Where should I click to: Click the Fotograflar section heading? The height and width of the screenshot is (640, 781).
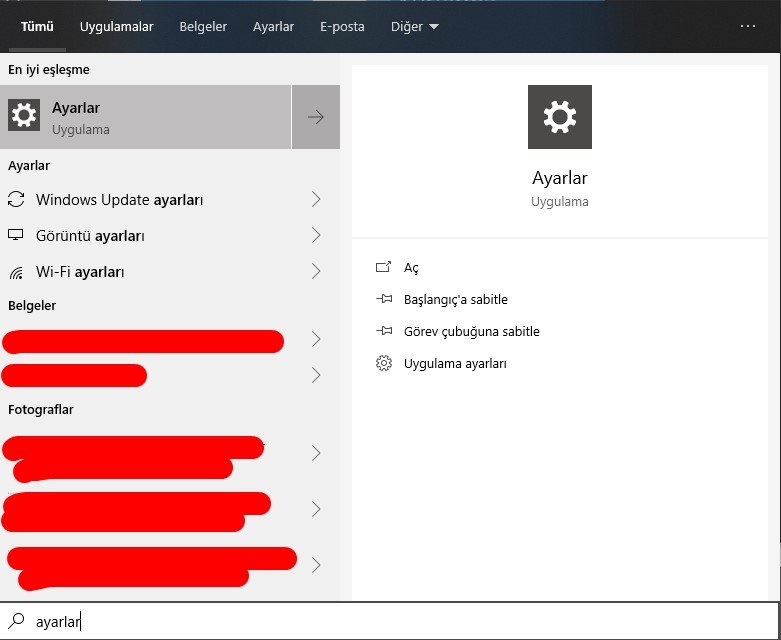(41, 410)
